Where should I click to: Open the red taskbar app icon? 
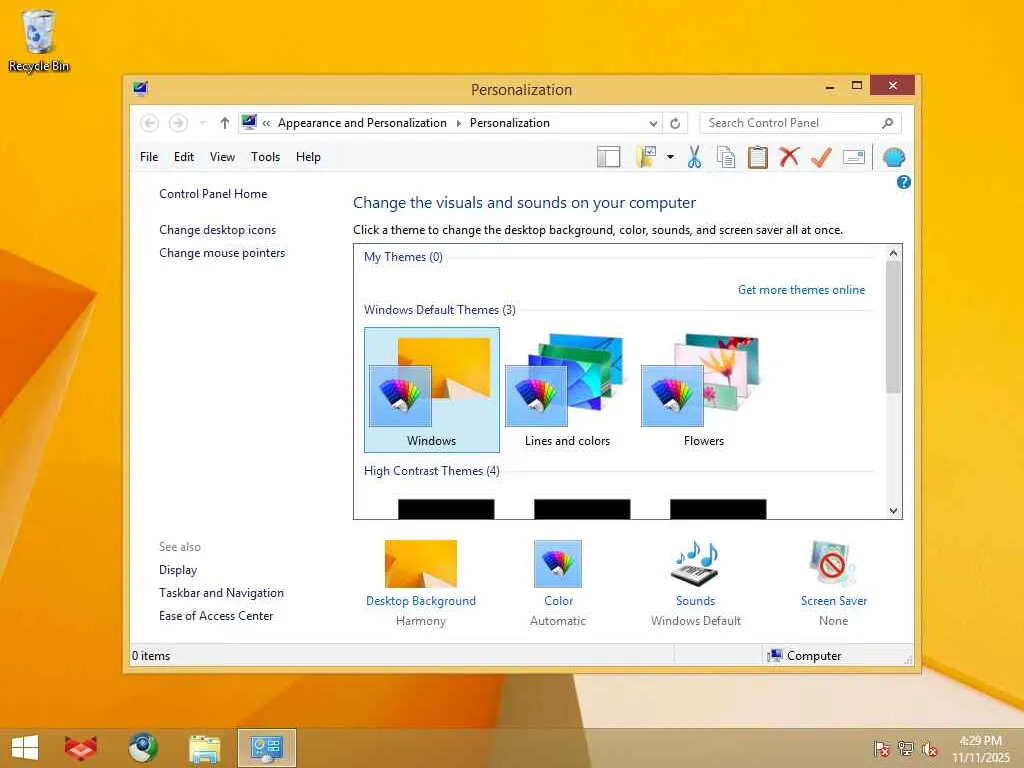pyautogui.click(x=81, y=748)
